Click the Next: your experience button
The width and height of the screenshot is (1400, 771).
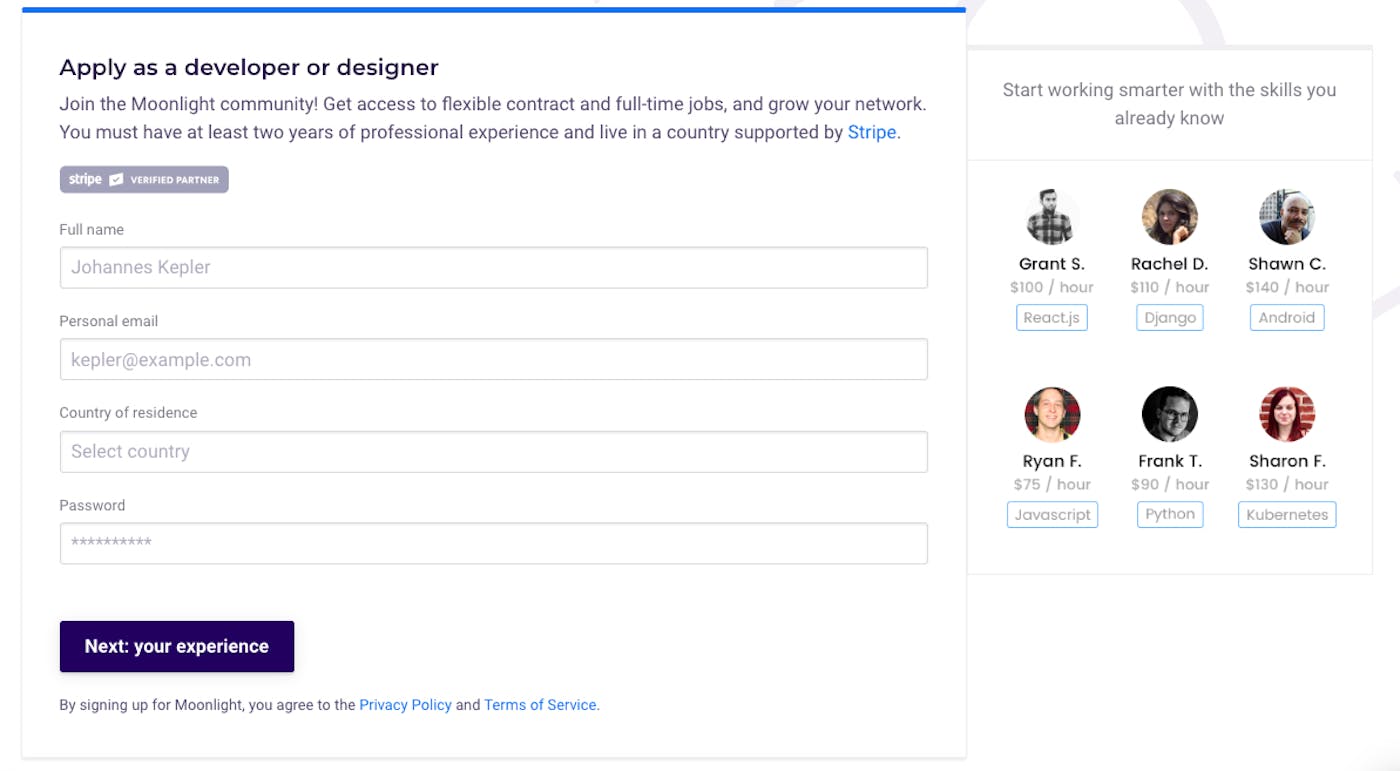tap(177, 646)
